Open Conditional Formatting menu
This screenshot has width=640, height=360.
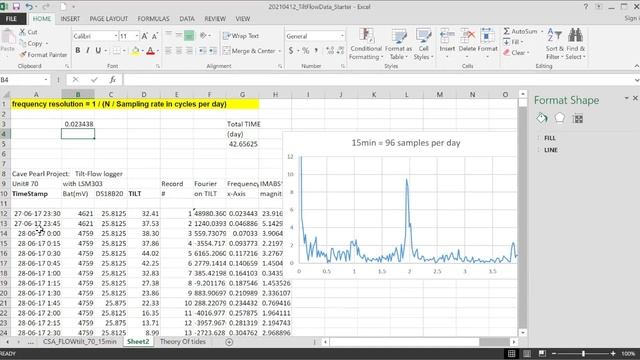pos(366,44)
